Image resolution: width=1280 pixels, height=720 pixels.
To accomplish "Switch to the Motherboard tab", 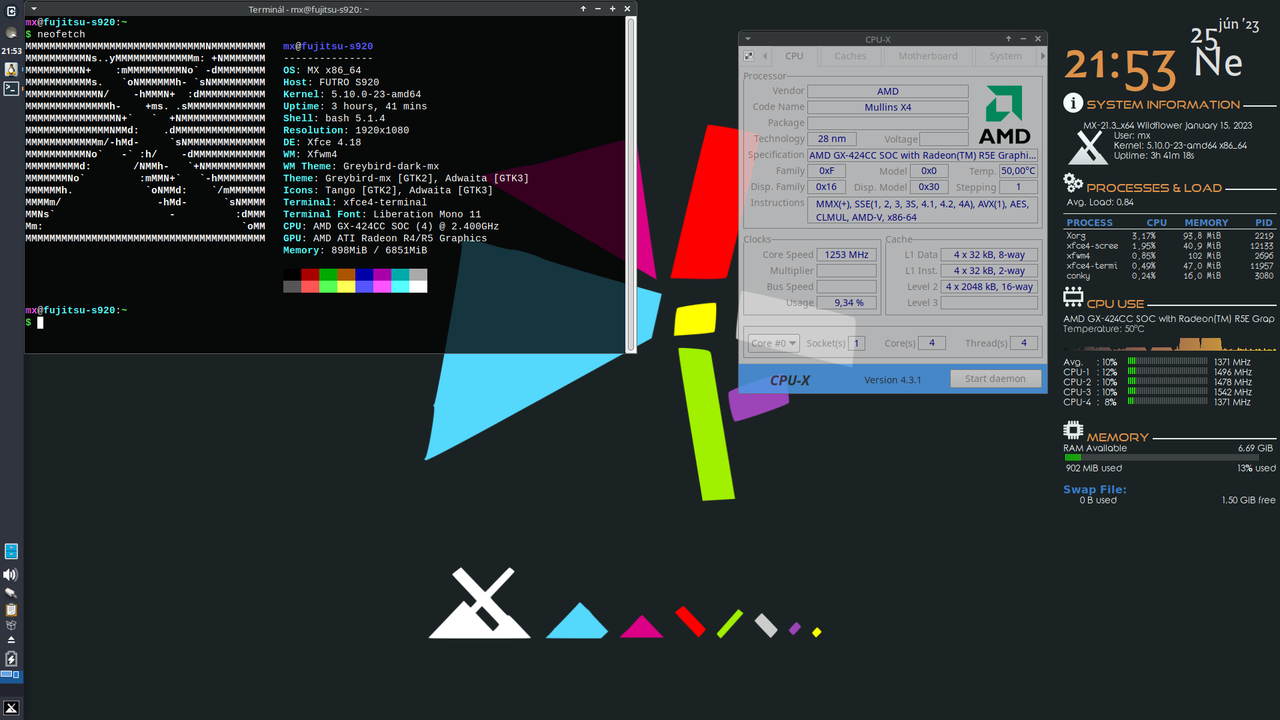I will click(927, 56).
